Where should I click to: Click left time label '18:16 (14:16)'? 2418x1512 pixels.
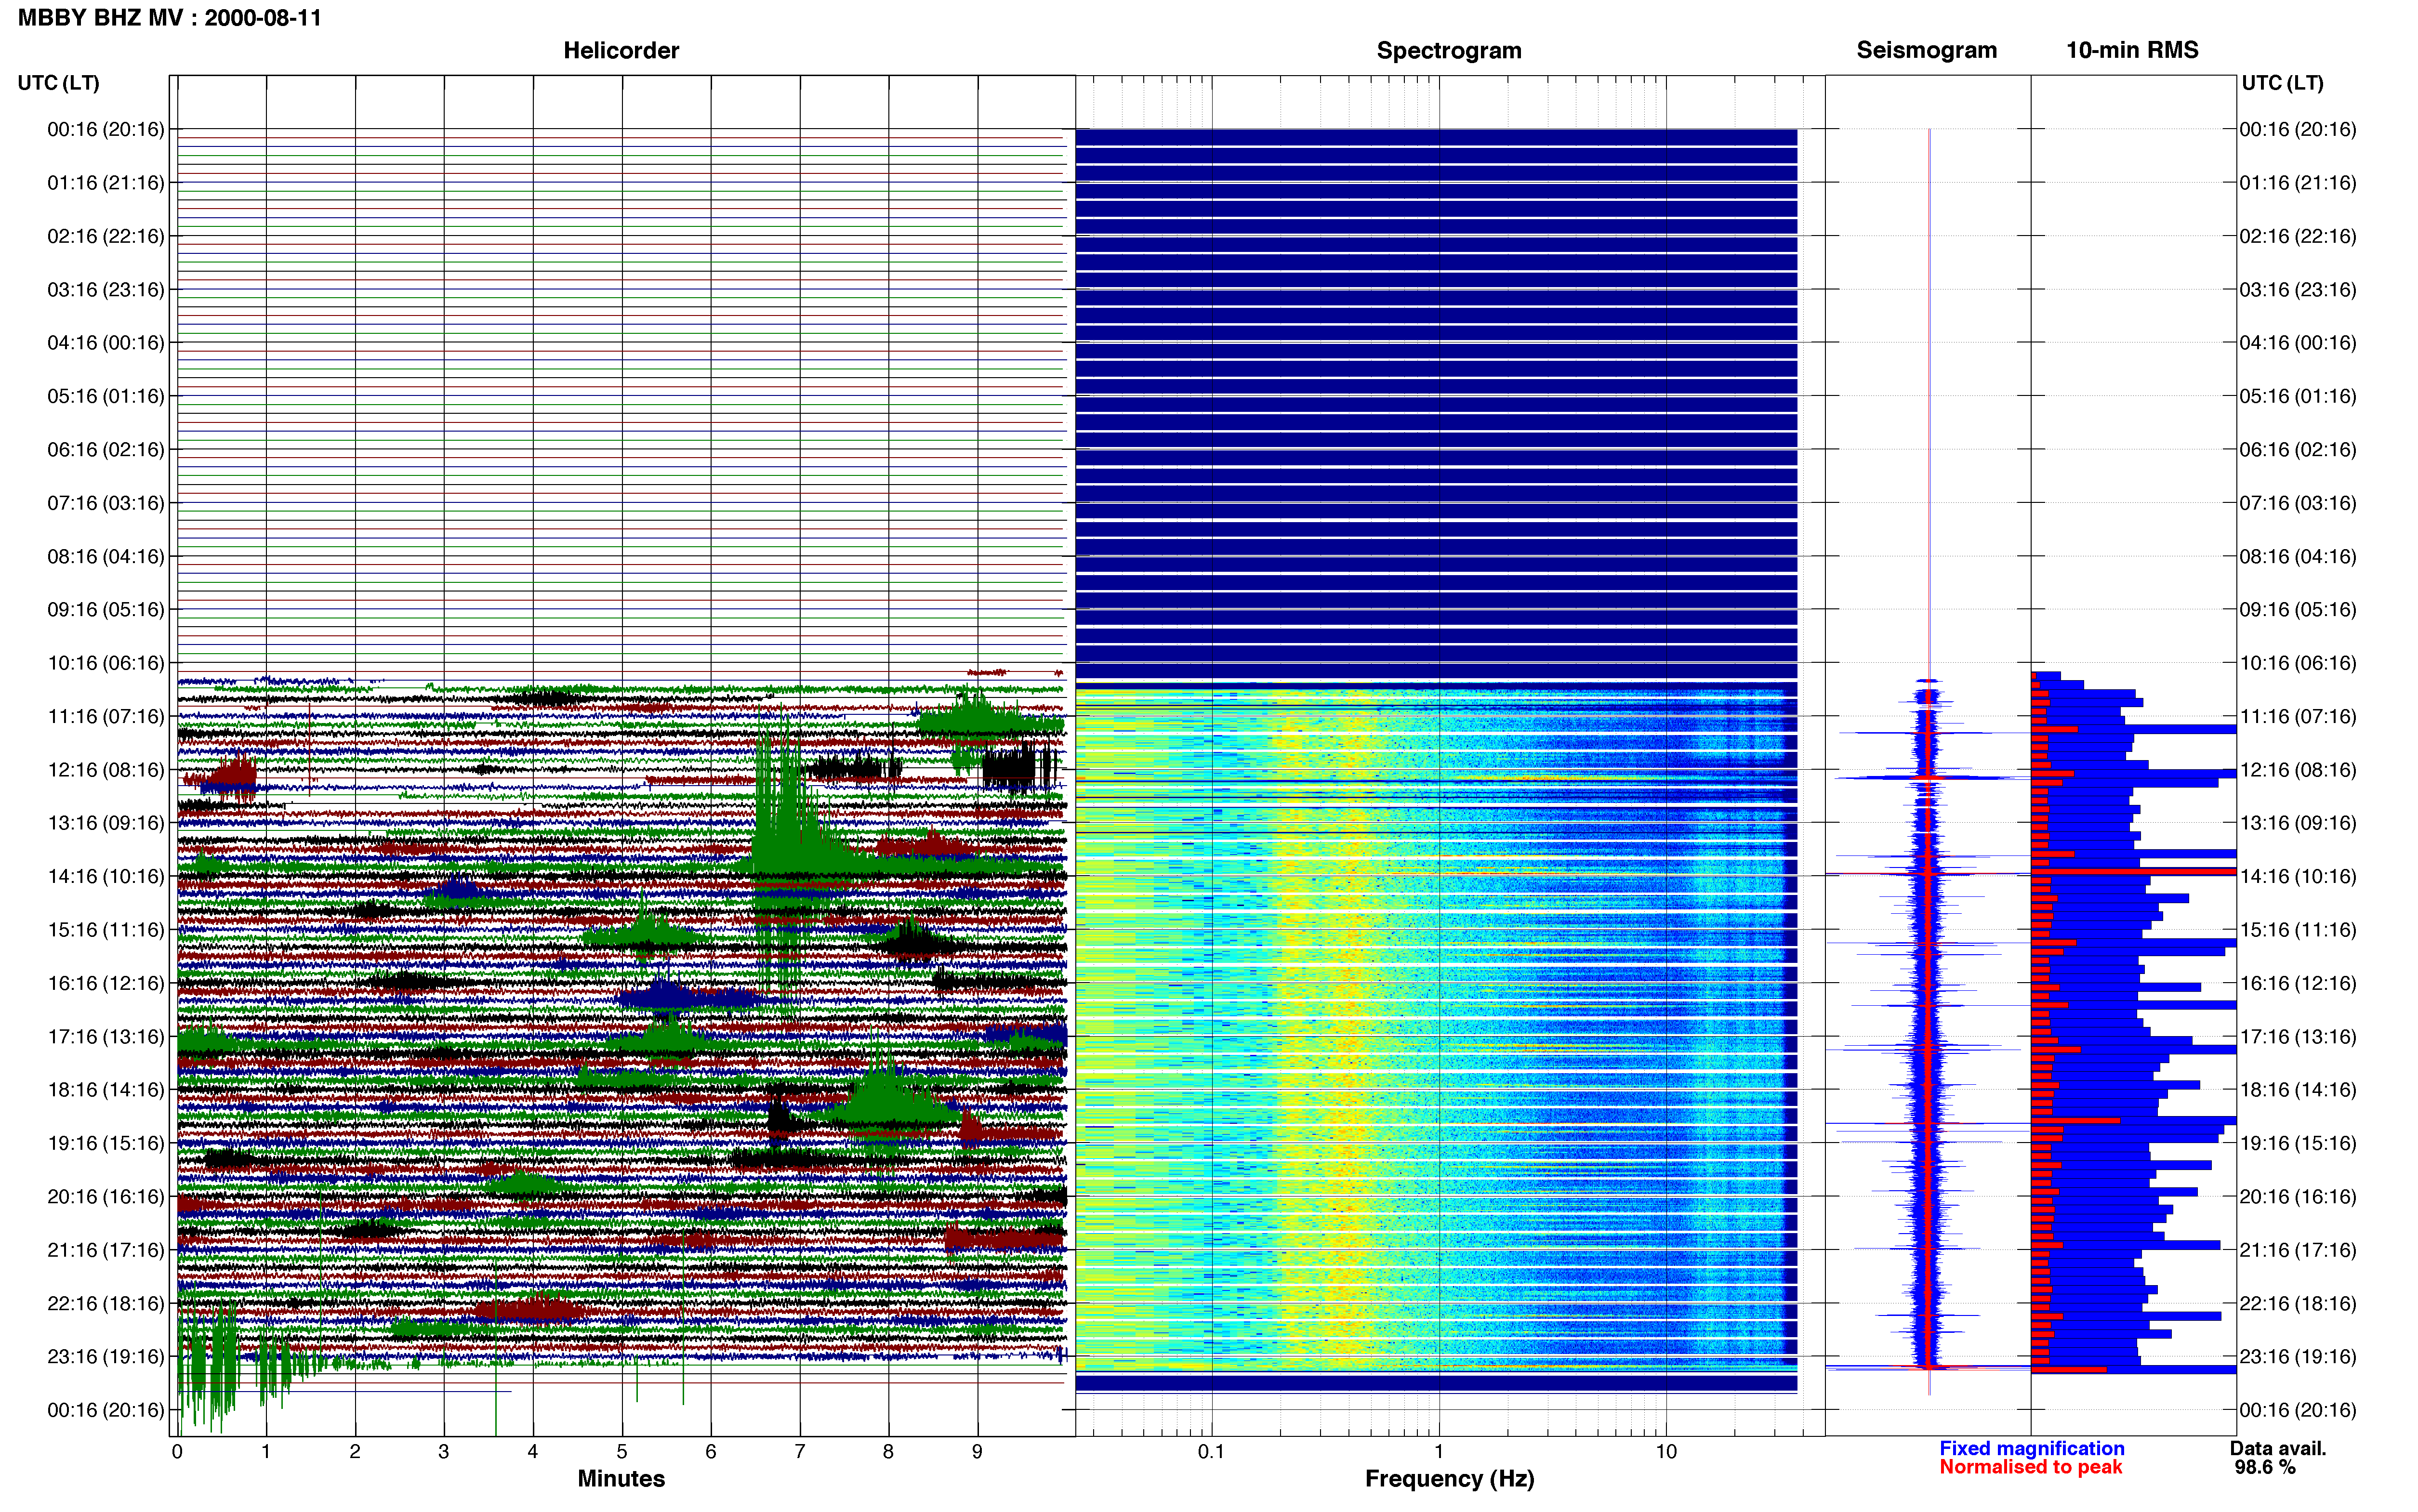click(x=105, y=1090)
